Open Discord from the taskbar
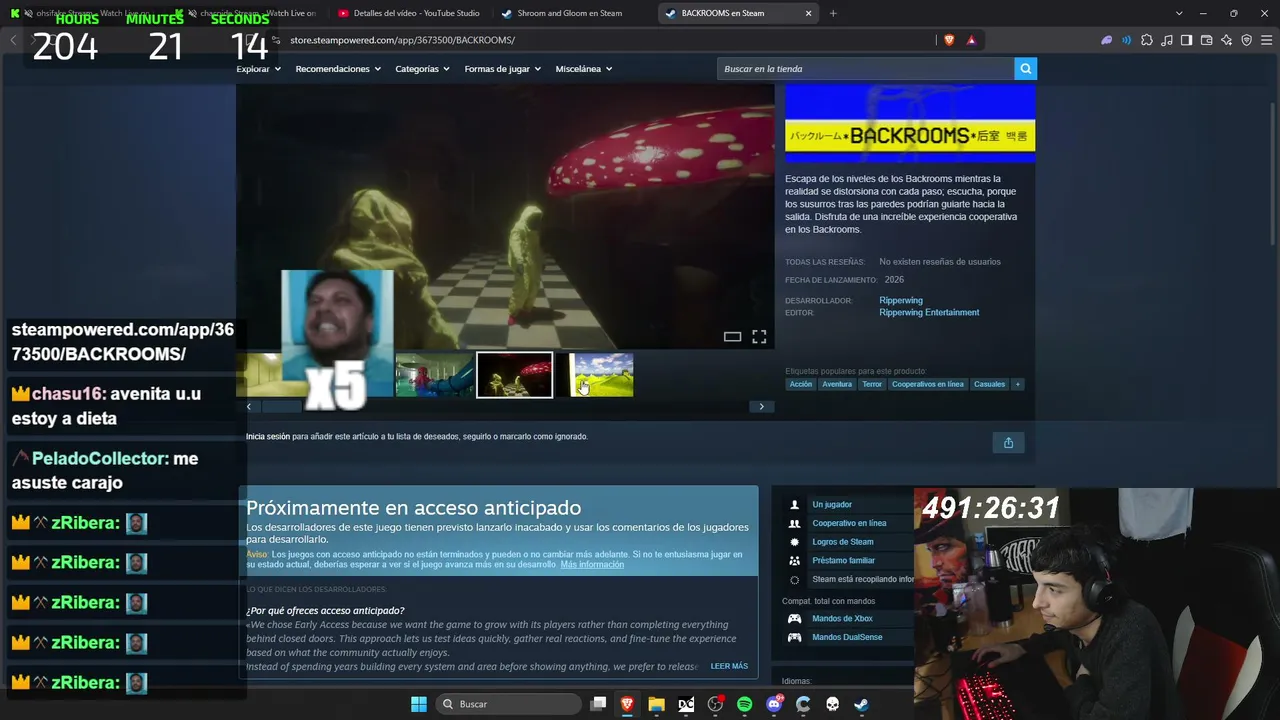 pos(774,704)
